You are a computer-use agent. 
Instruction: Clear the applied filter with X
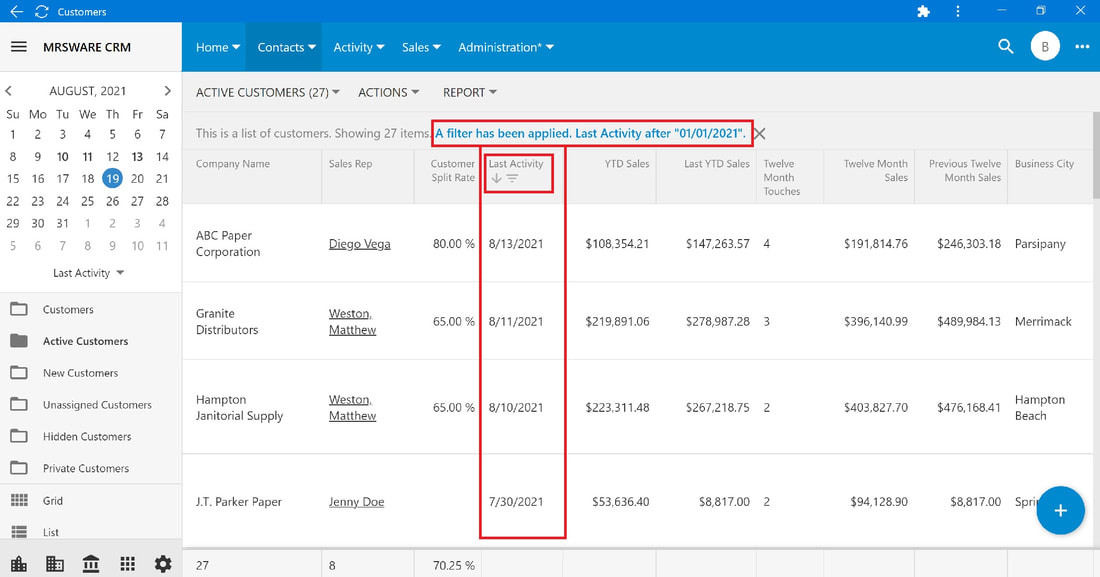click(x=760, y=133)
